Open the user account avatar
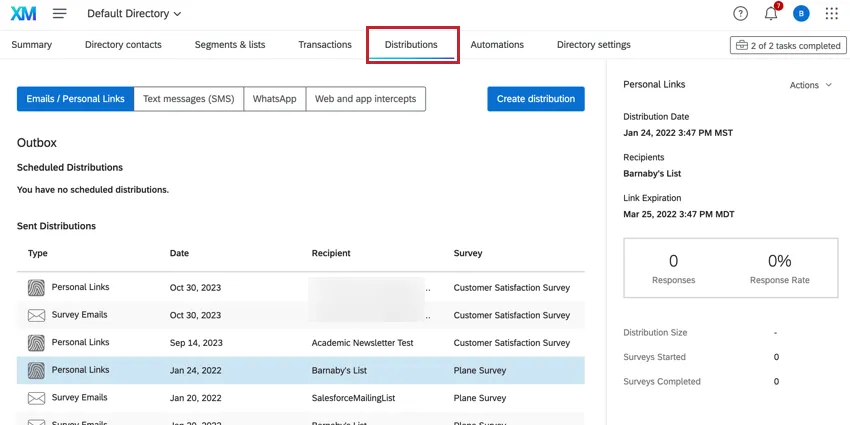The height and width of the screenshot is (425, 850). [x=800, y=14]
